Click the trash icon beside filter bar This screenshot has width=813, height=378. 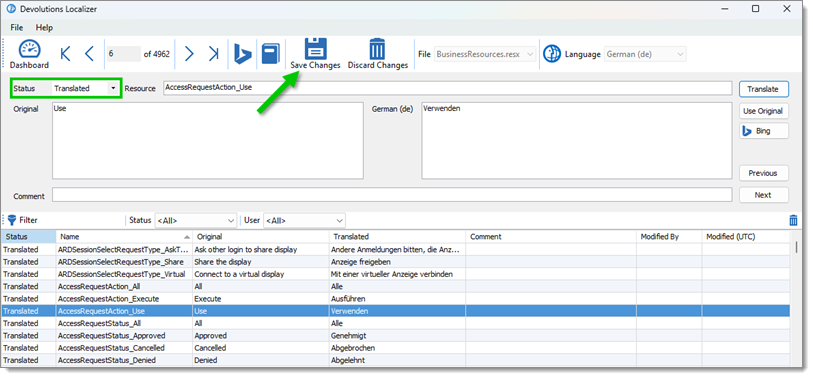pos(793,220)
